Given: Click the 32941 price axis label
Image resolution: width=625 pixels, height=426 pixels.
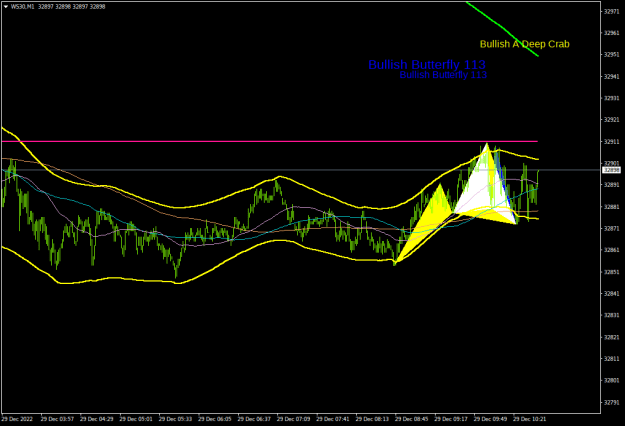Looking at the screenshot, I should 611,77.
